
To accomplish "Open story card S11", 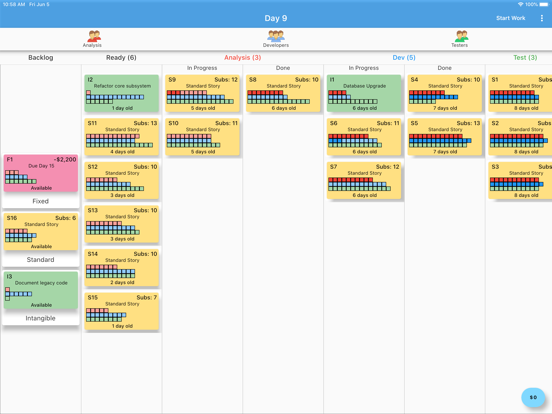I will pyautogui.click(x=121, y=137).
